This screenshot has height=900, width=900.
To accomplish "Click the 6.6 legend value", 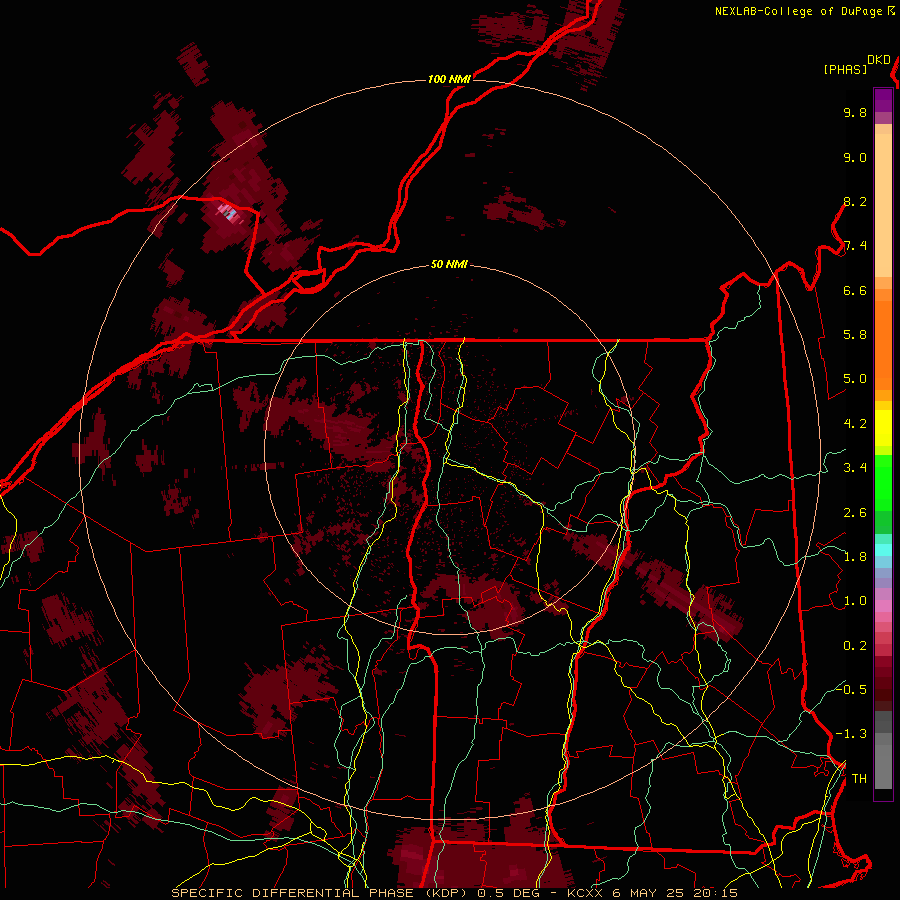I will 855,290.
